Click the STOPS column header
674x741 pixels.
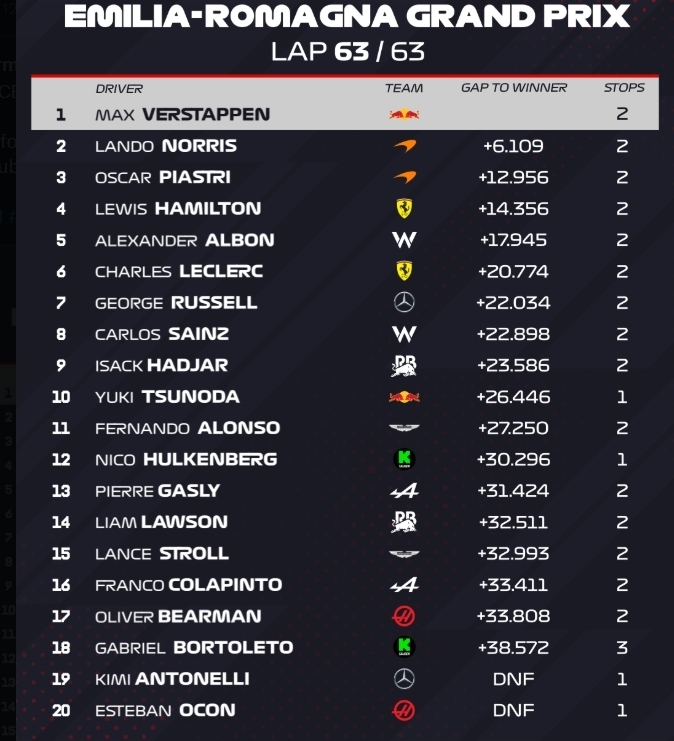point(624,88)
